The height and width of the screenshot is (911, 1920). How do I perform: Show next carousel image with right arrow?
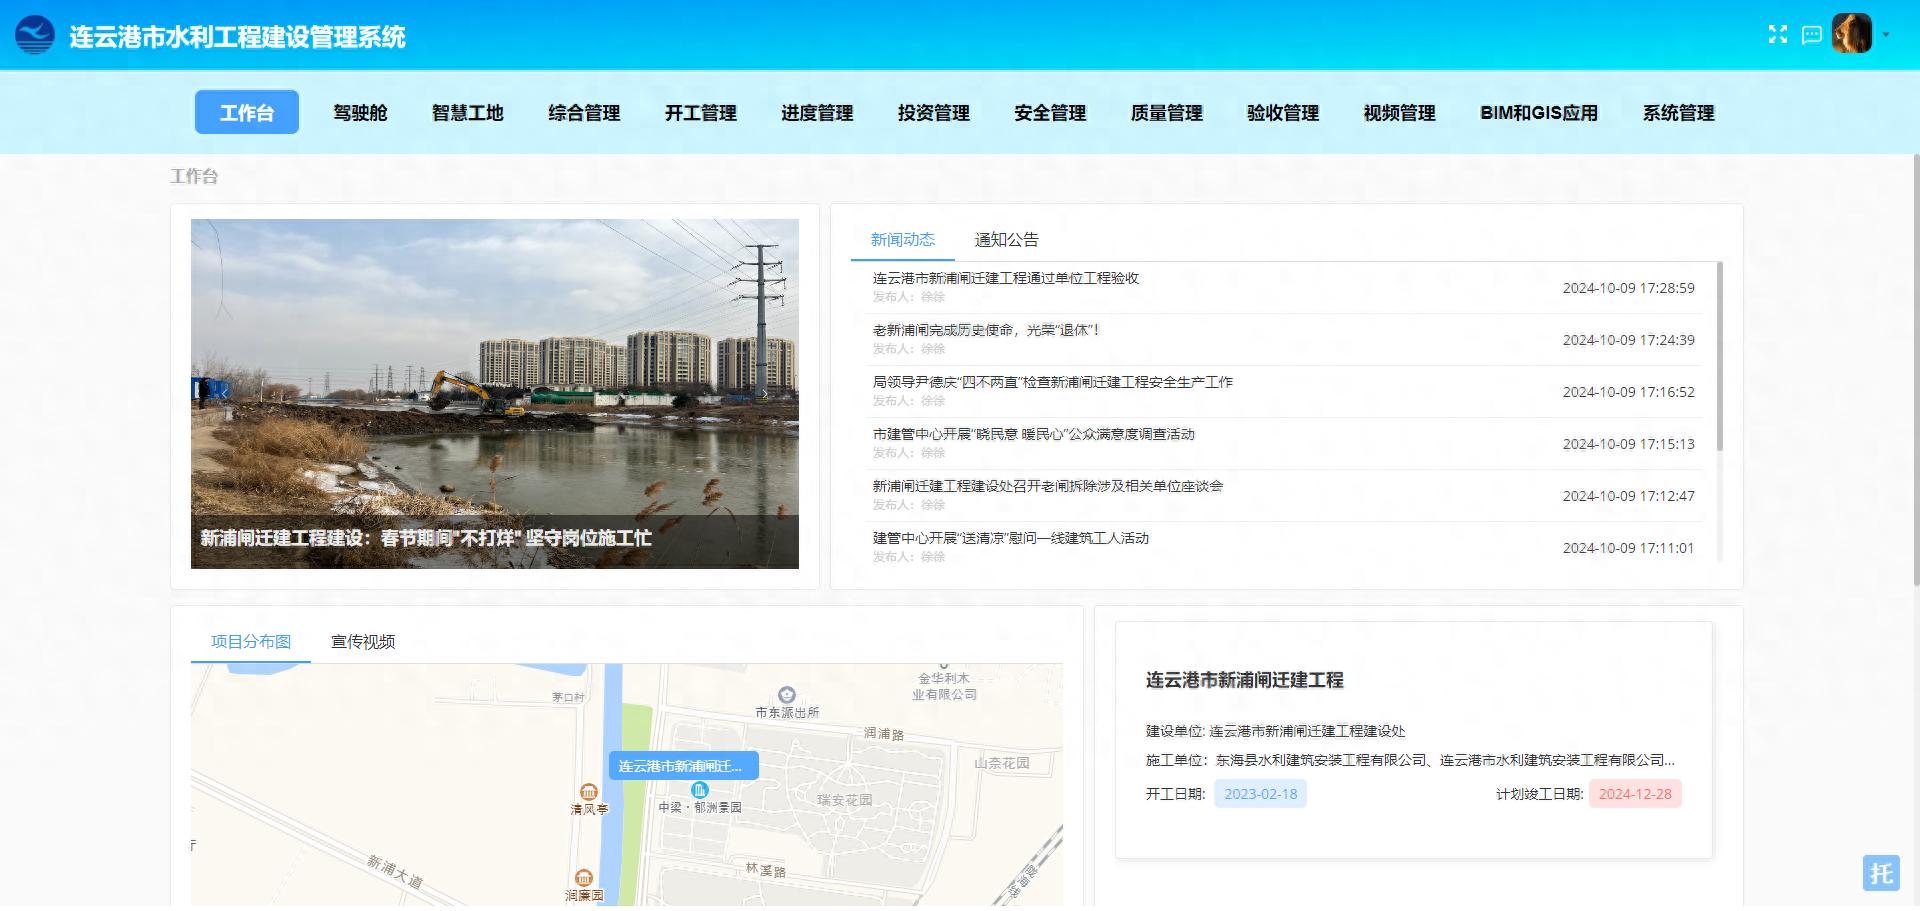coord(765,393)
